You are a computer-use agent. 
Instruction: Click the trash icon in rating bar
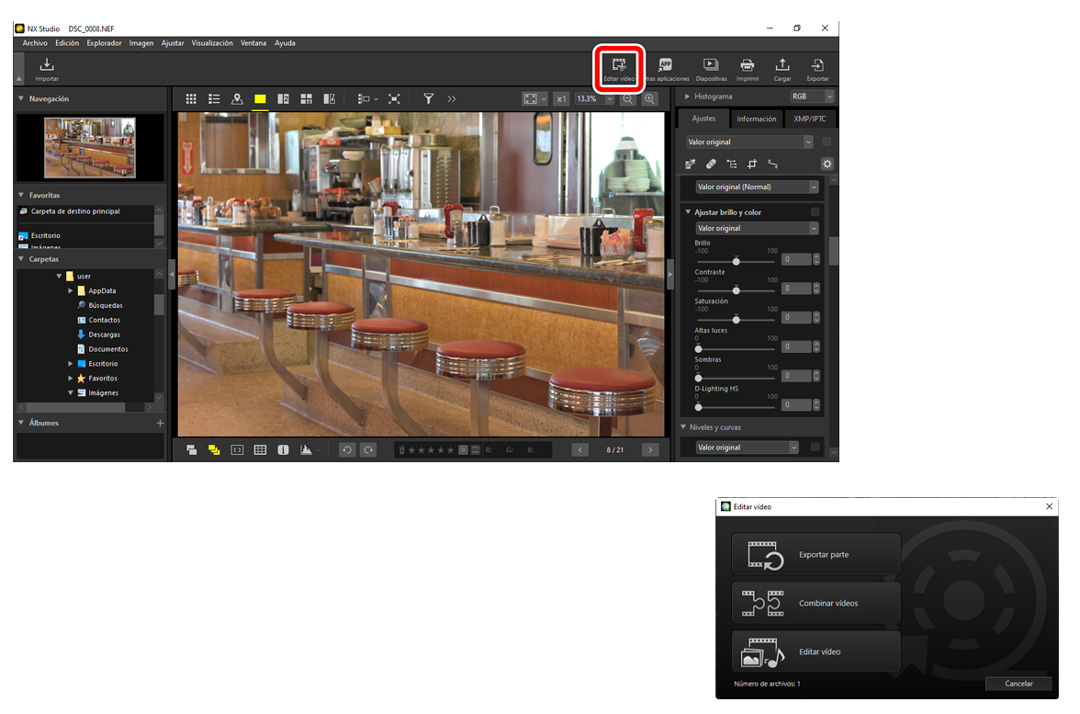(402, 450)
